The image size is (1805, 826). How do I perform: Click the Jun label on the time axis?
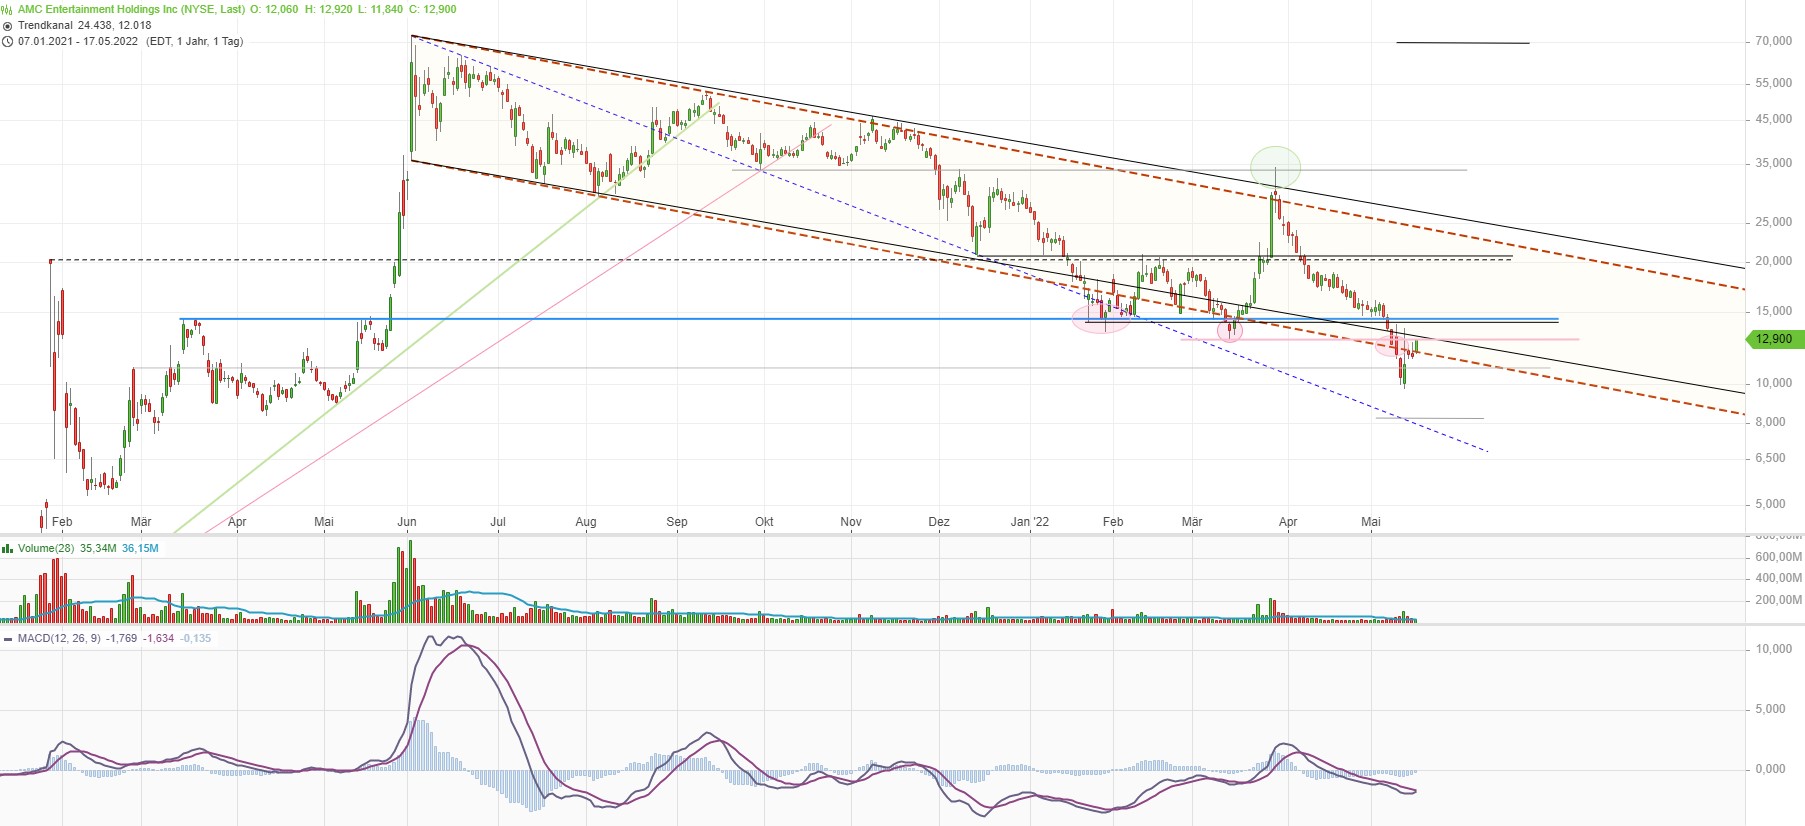pyautogui.click(x=407, y=522)
